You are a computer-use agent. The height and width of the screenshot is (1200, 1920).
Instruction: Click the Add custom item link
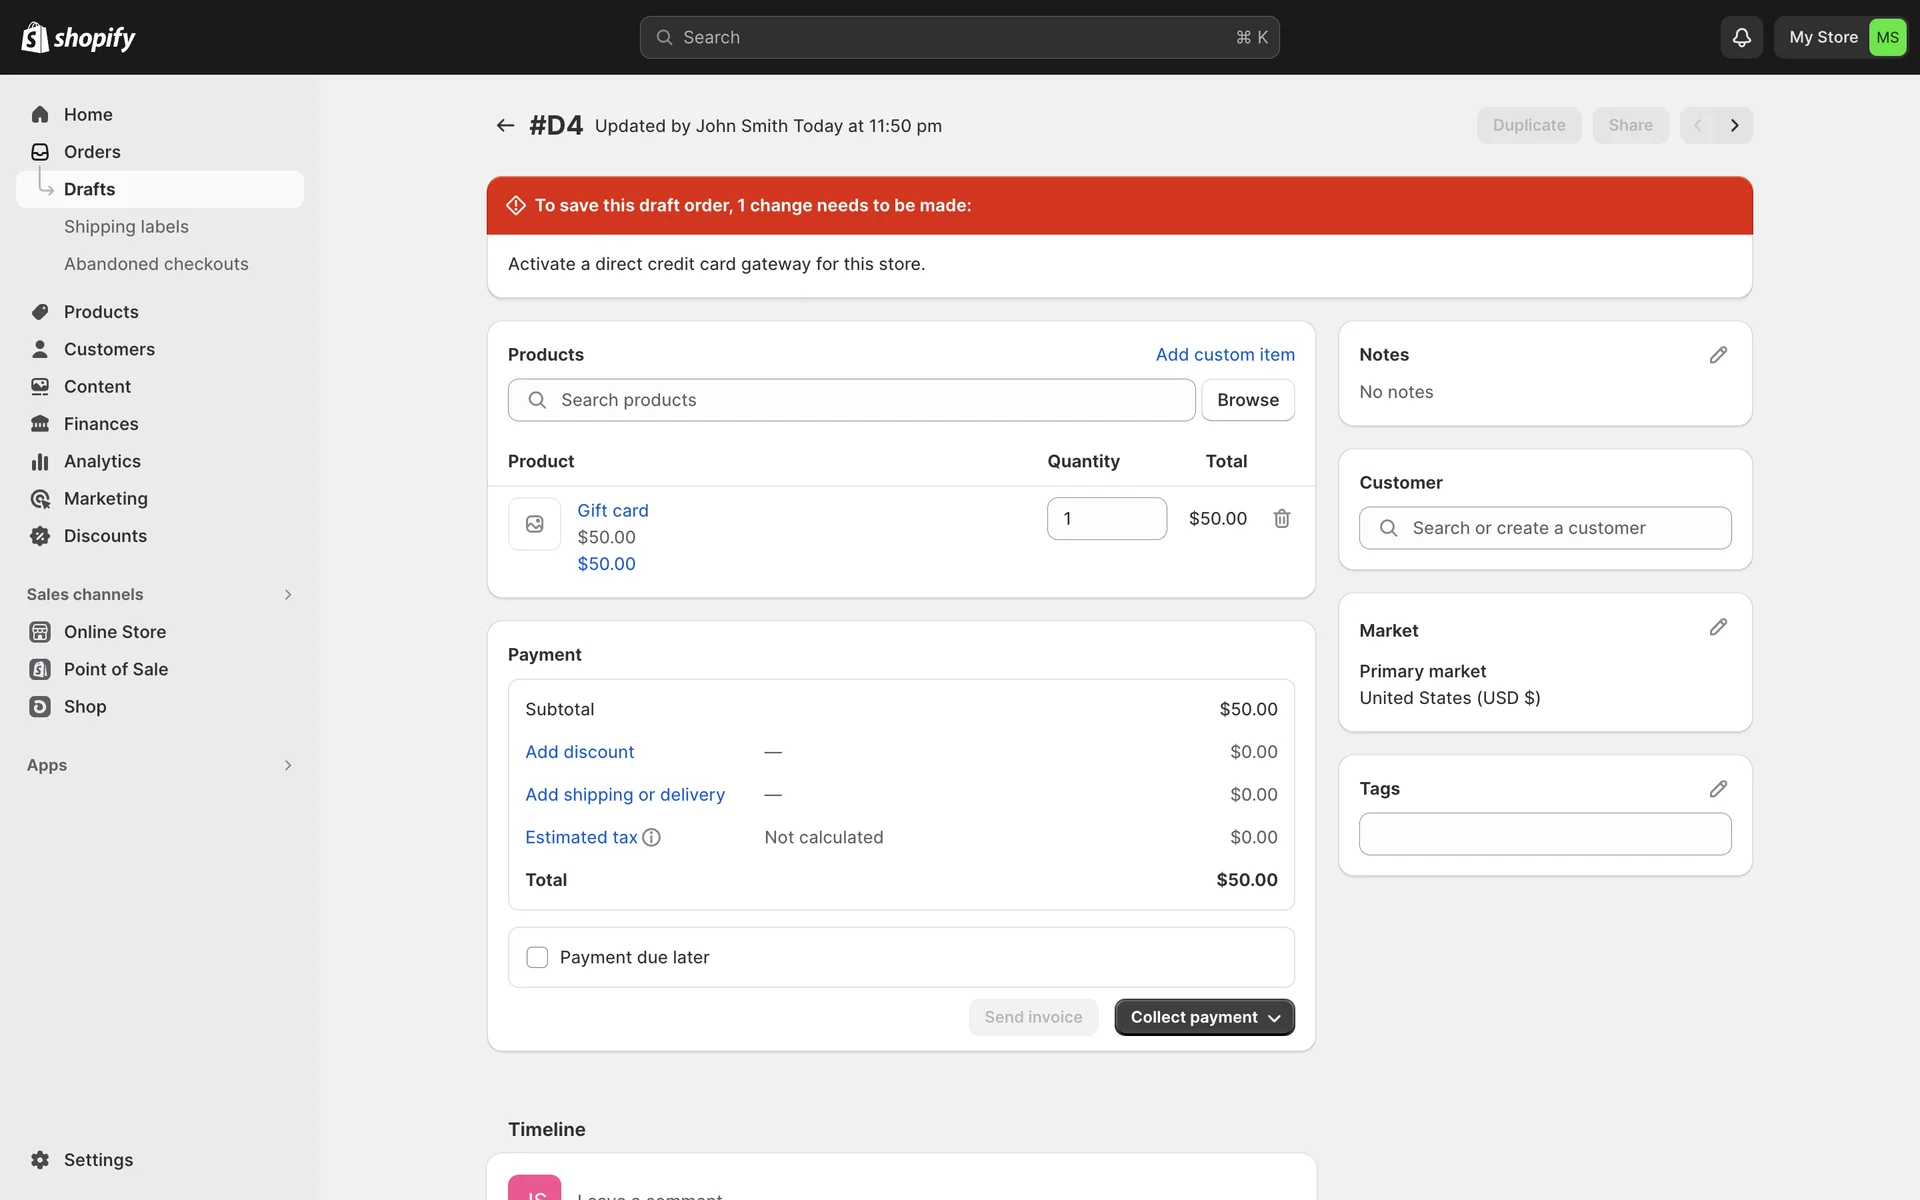click(1224, 354)
